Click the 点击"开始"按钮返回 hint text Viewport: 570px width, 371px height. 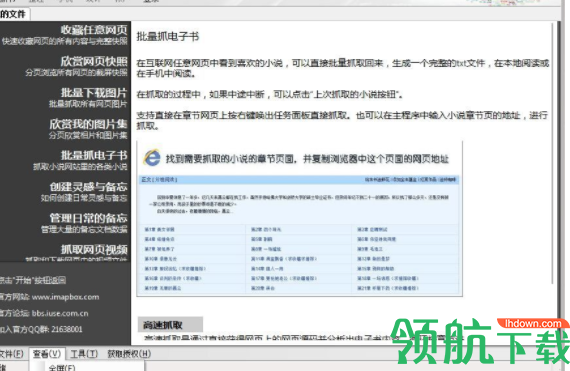tap(33, 280)
